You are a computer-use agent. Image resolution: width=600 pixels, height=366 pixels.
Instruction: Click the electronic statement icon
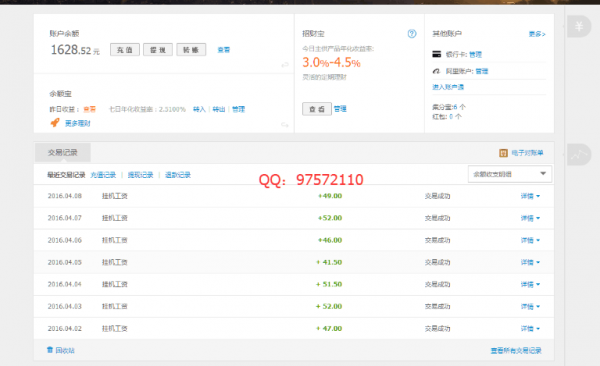click(x=503, y=153)
